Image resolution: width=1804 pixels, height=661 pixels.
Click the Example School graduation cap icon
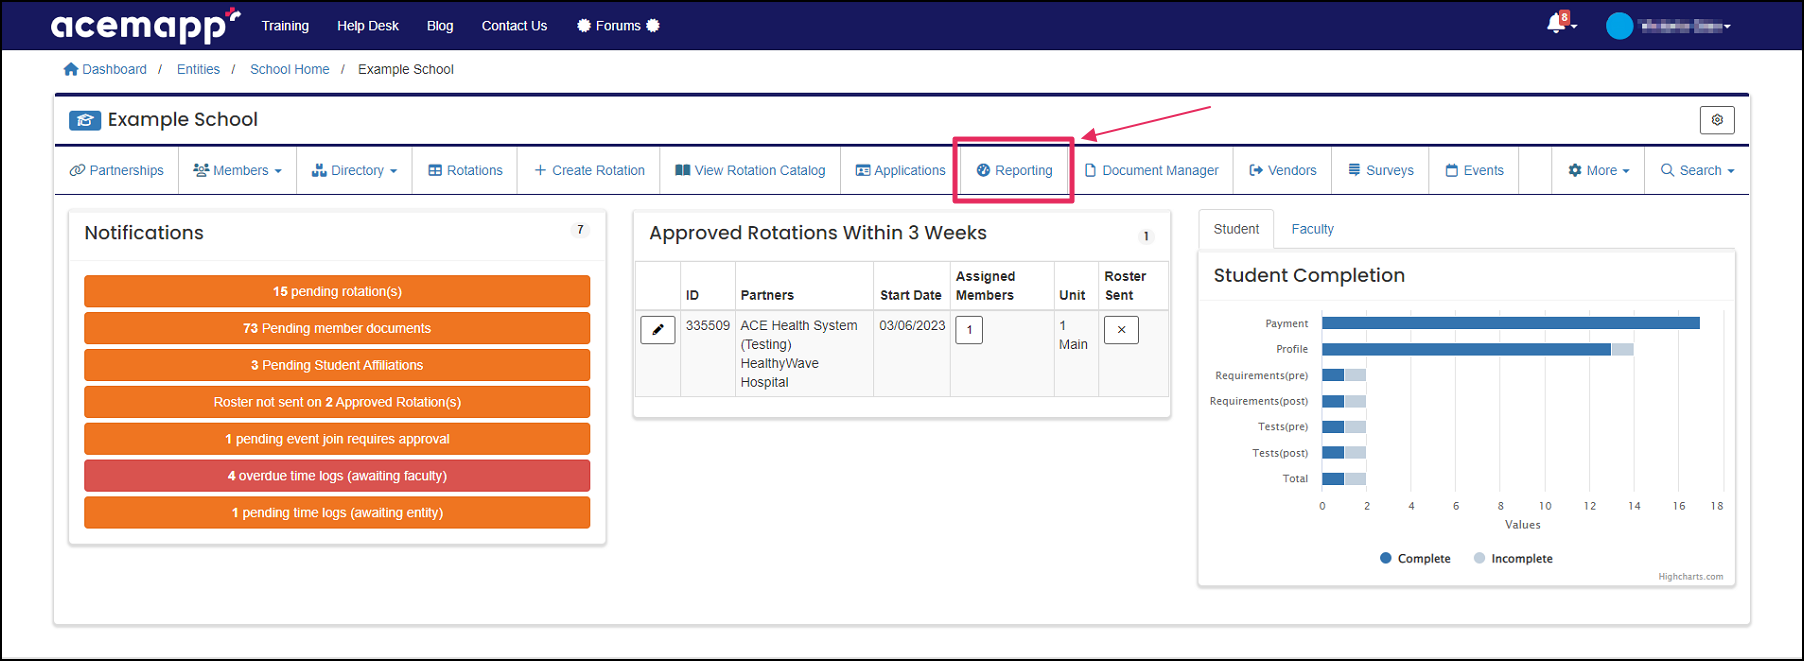(x=85, y=120)
